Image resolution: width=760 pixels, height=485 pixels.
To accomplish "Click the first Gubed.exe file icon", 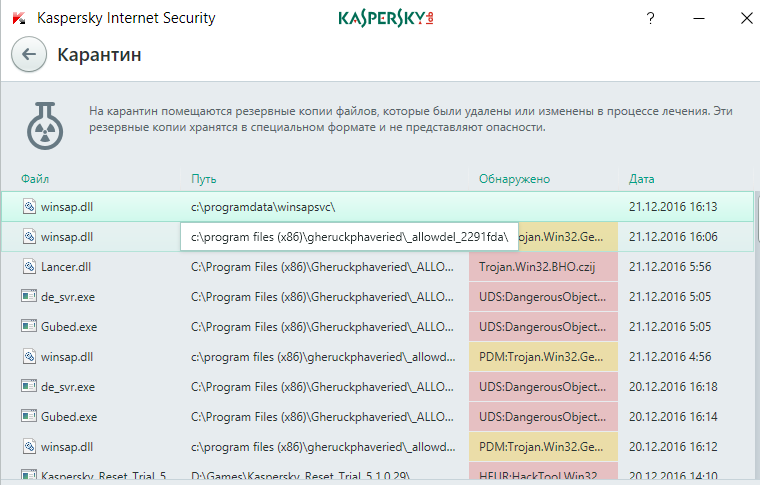I will pyautogui.click(x=29, y=326).
